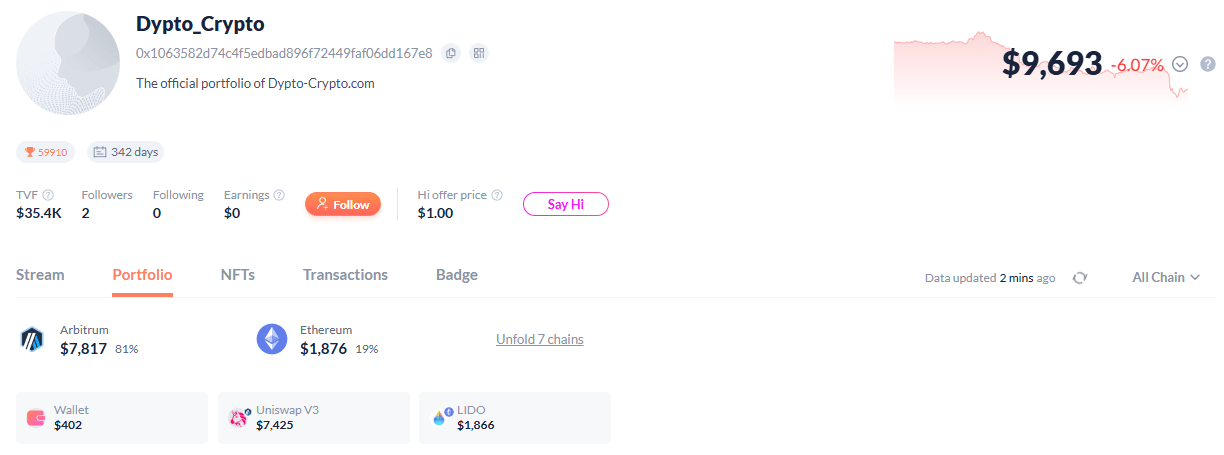Image resolution: width=1224 pixels, height=455 pixels.
Task: Refresh the portfolio data icon
Action: 1079,278
